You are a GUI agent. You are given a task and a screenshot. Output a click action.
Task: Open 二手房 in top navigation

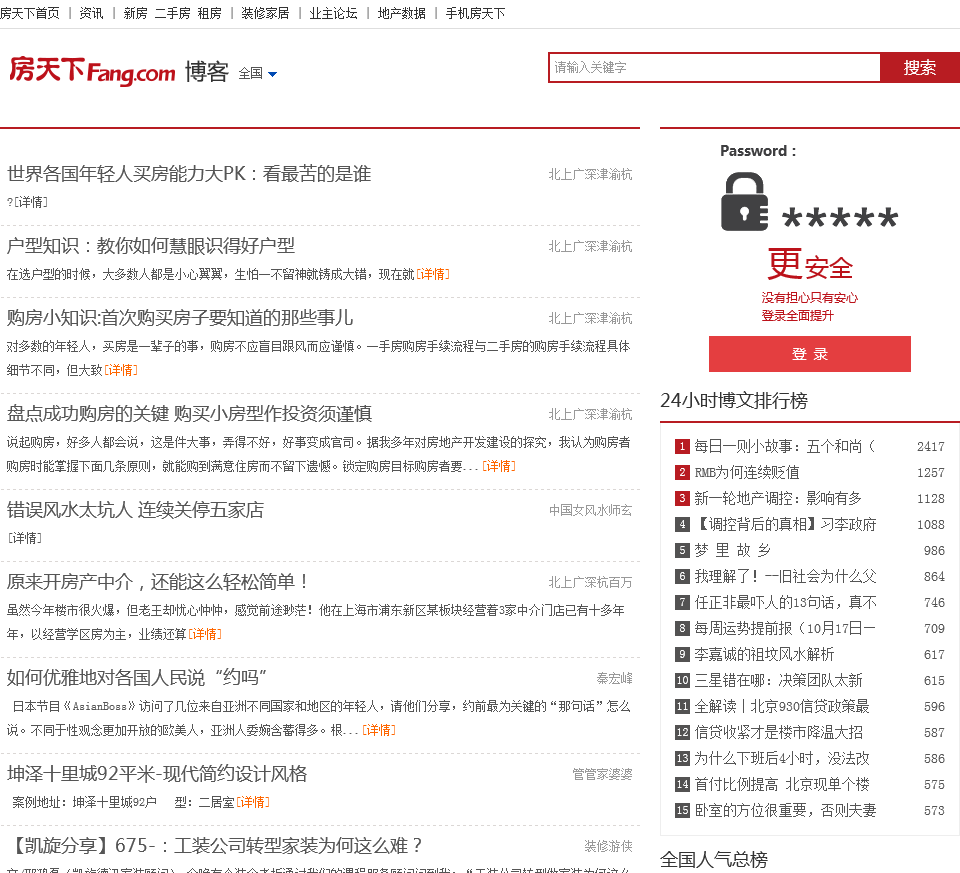pos(172,13)
